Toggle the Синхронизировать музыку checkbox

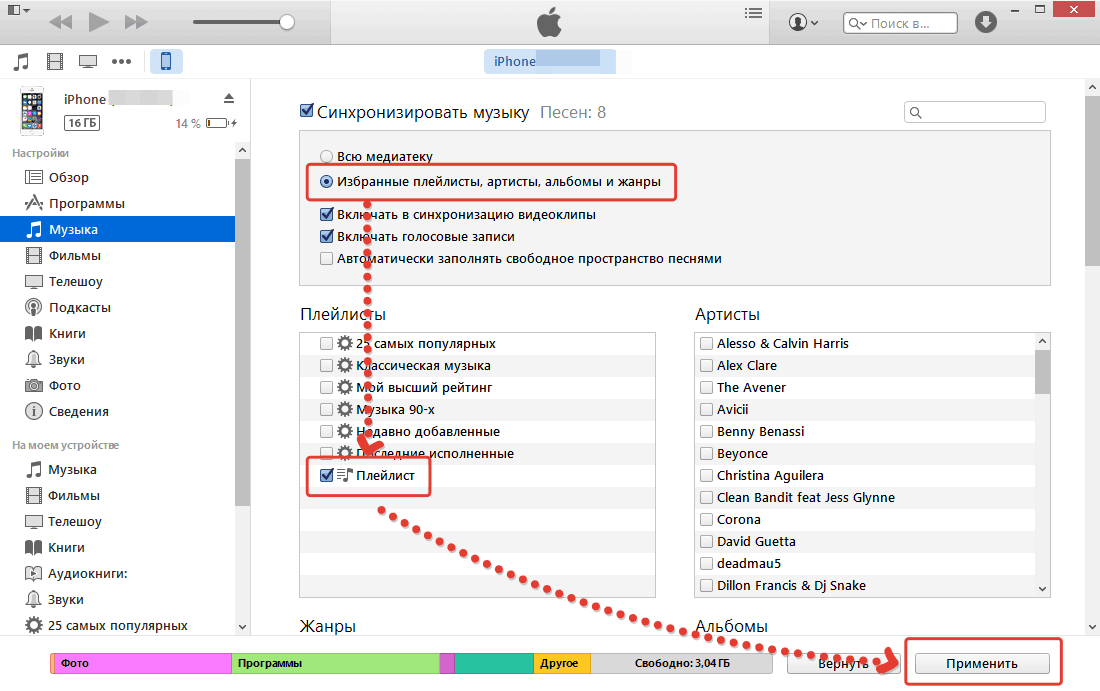coord(307,110)
